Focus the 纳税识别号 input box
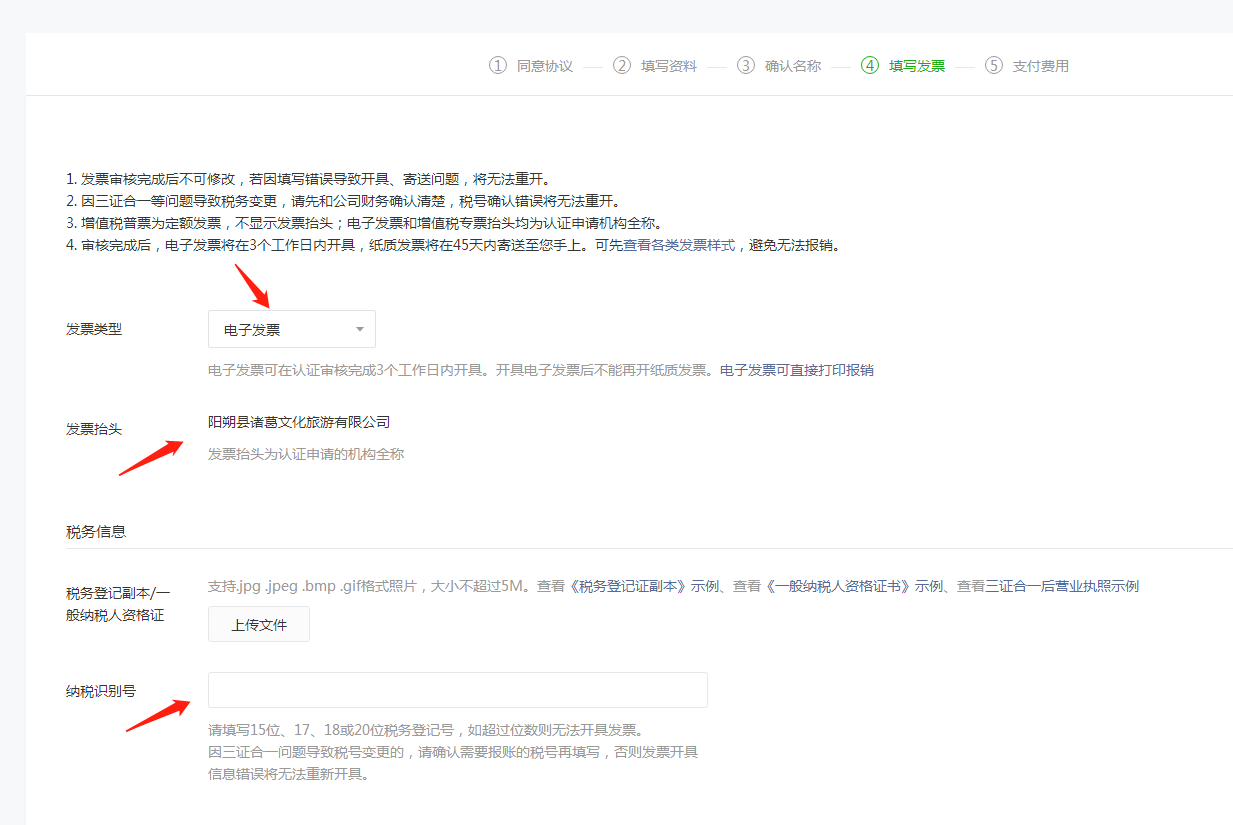This screenshot has width=1233, height=825. tap(457, 689)
